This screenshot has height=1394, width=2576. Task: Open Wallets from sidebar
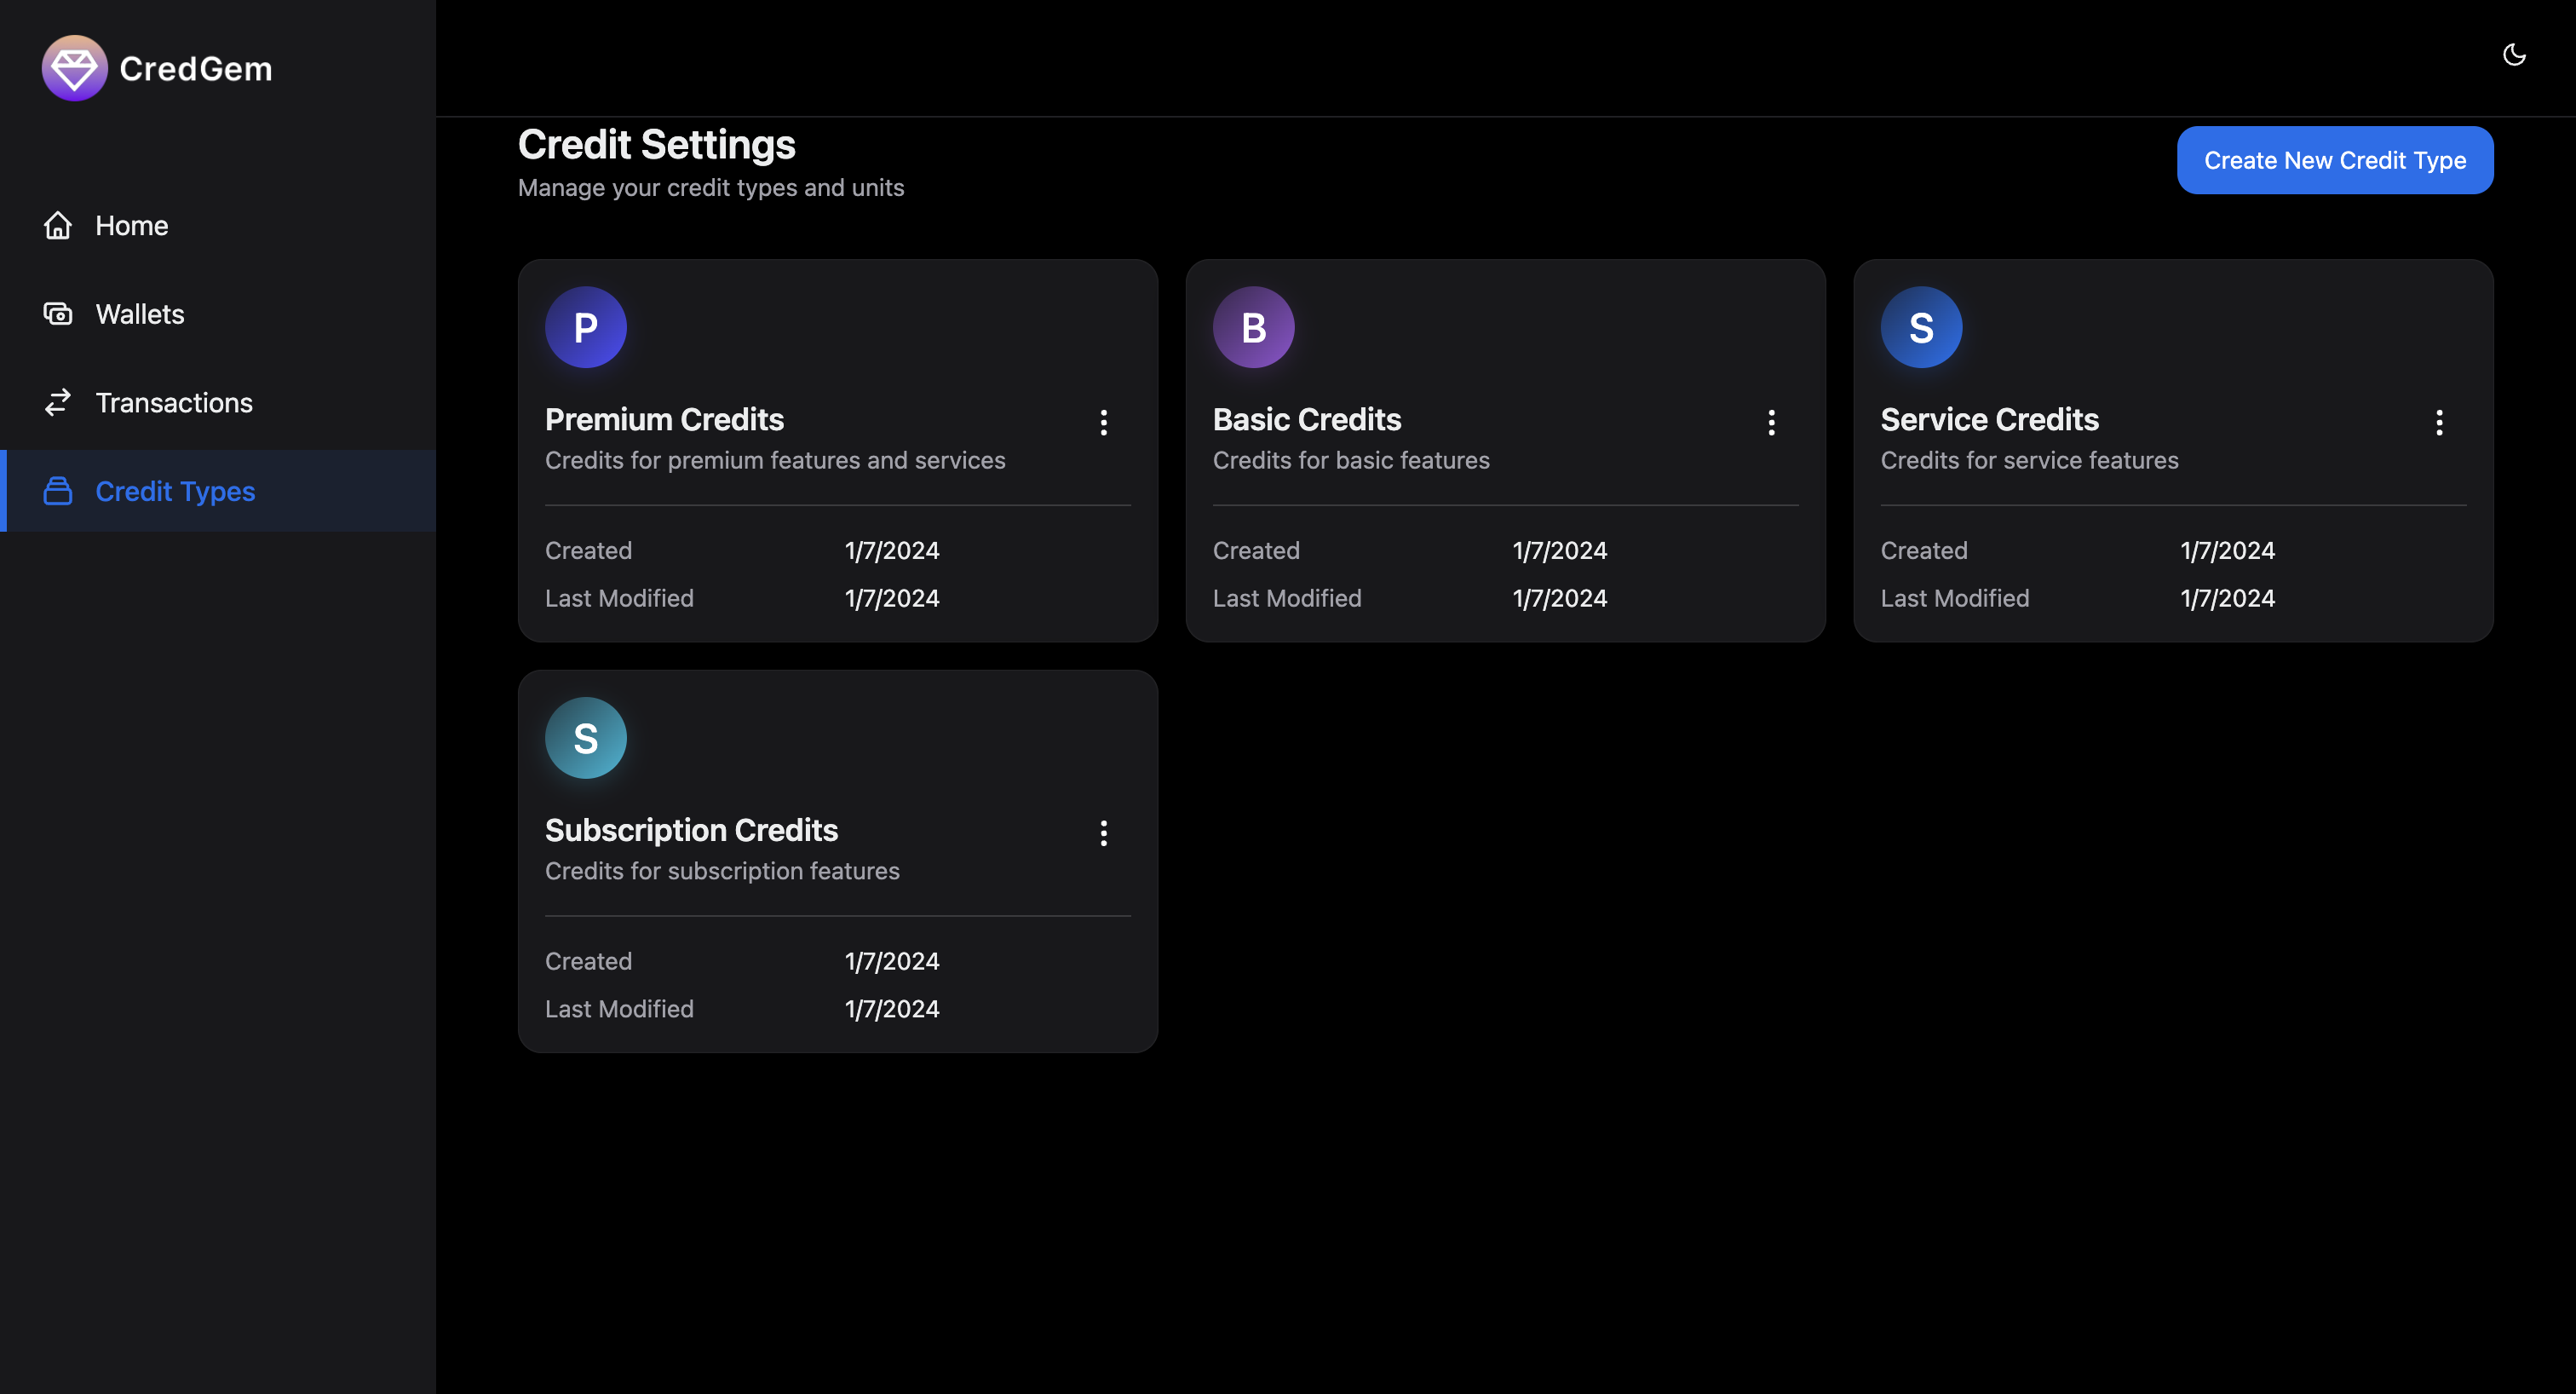pyautogui.click(x=140, y=314)
